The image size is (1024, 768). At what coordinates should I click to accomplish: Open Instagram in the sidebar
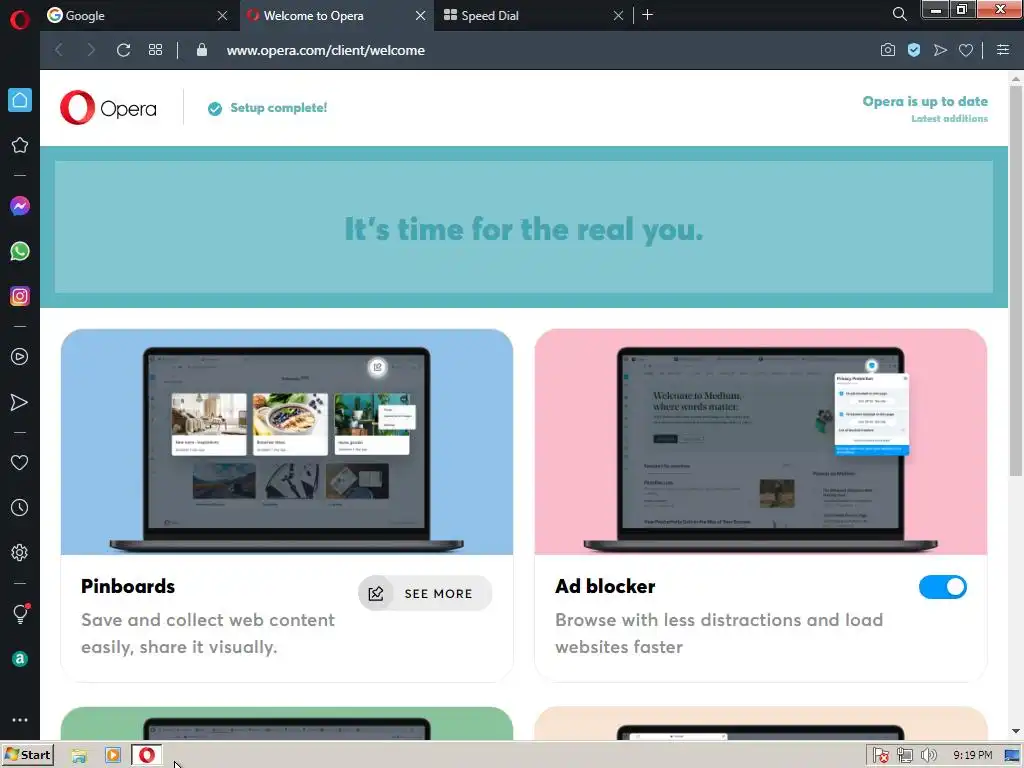[20, 296]
